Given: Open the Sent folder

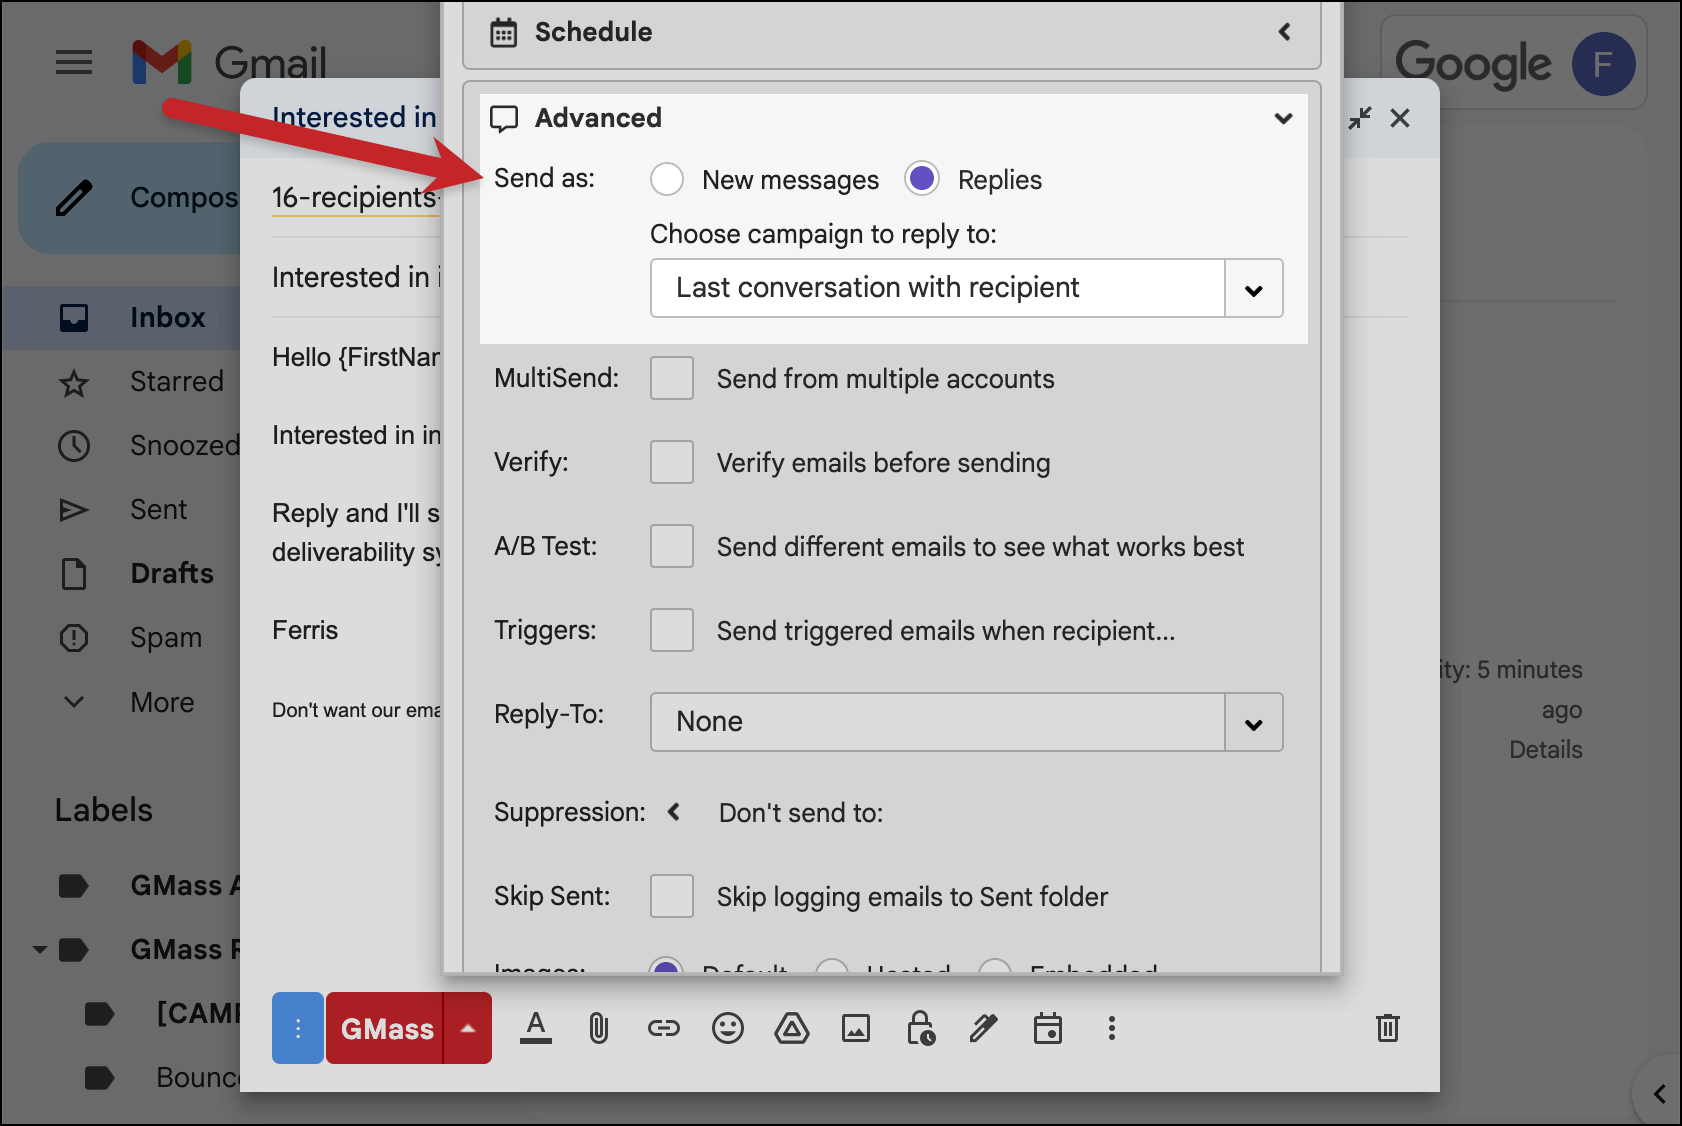Looking at the screenshot, I should [x=159, y=510].
